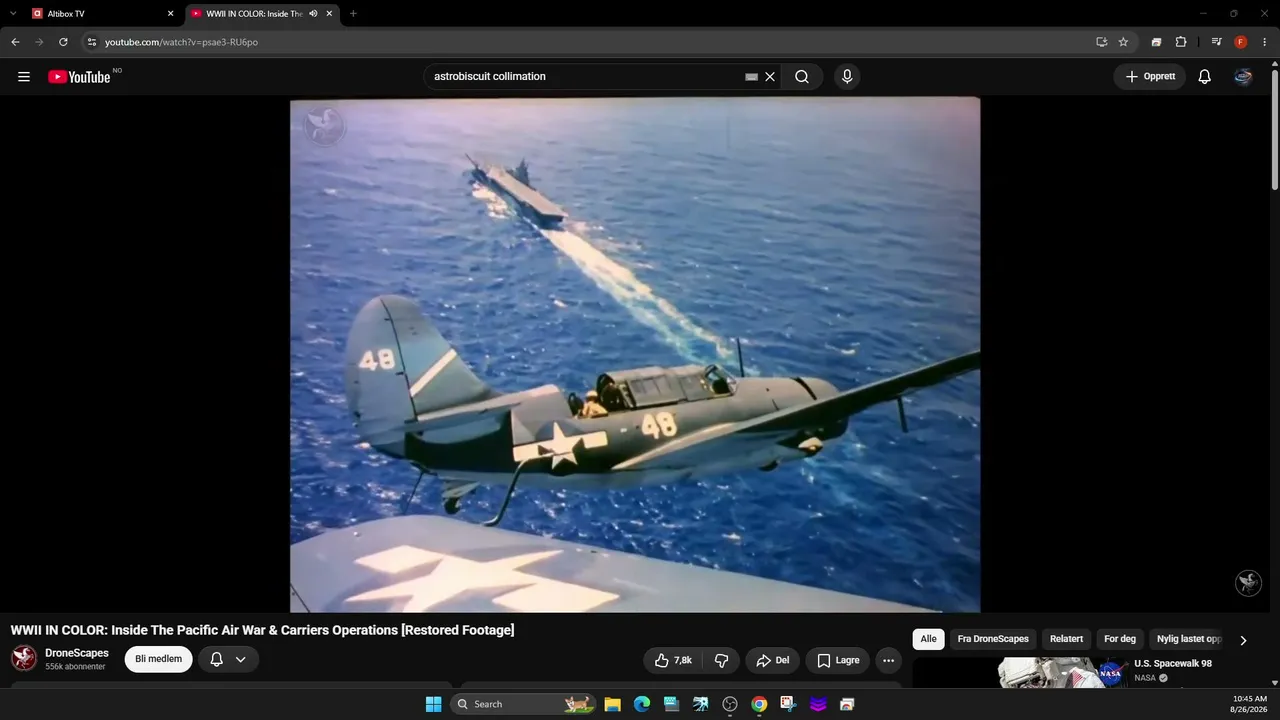Screen dimensions: 1280x720
Task: Open OBS Studio from the taskbar
Action: [730, 704]
